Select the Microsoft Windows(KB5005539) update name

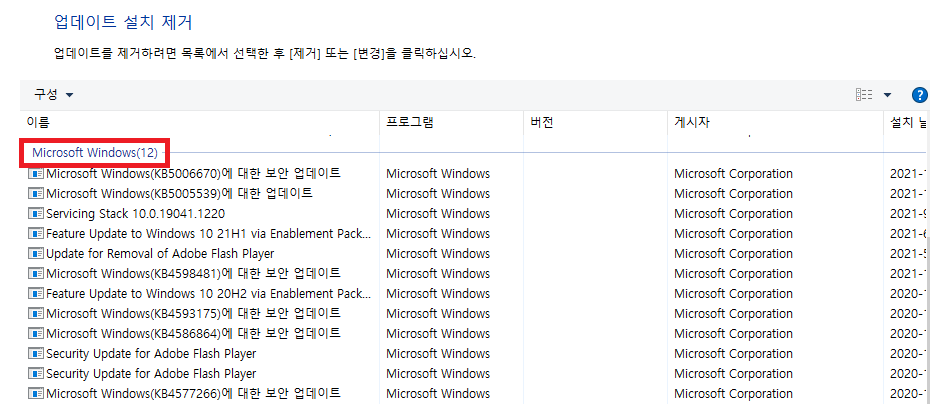coord(179,193)
